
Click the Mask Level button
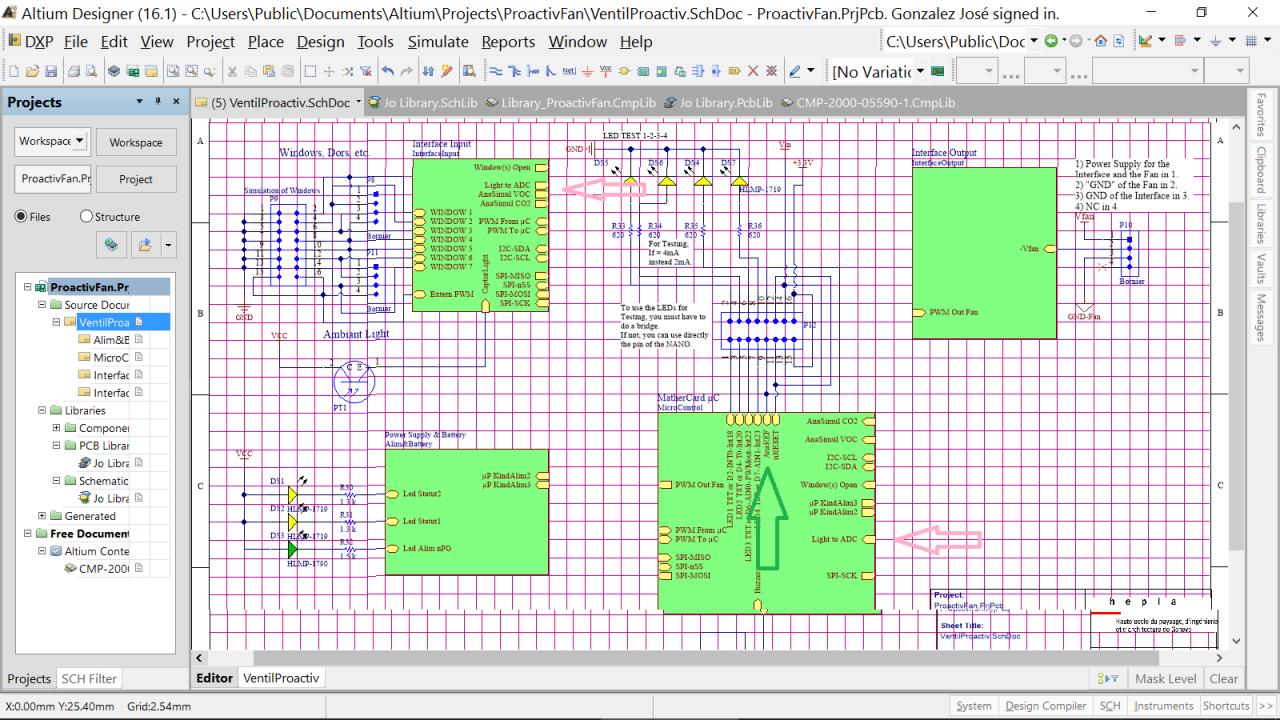1165,678
